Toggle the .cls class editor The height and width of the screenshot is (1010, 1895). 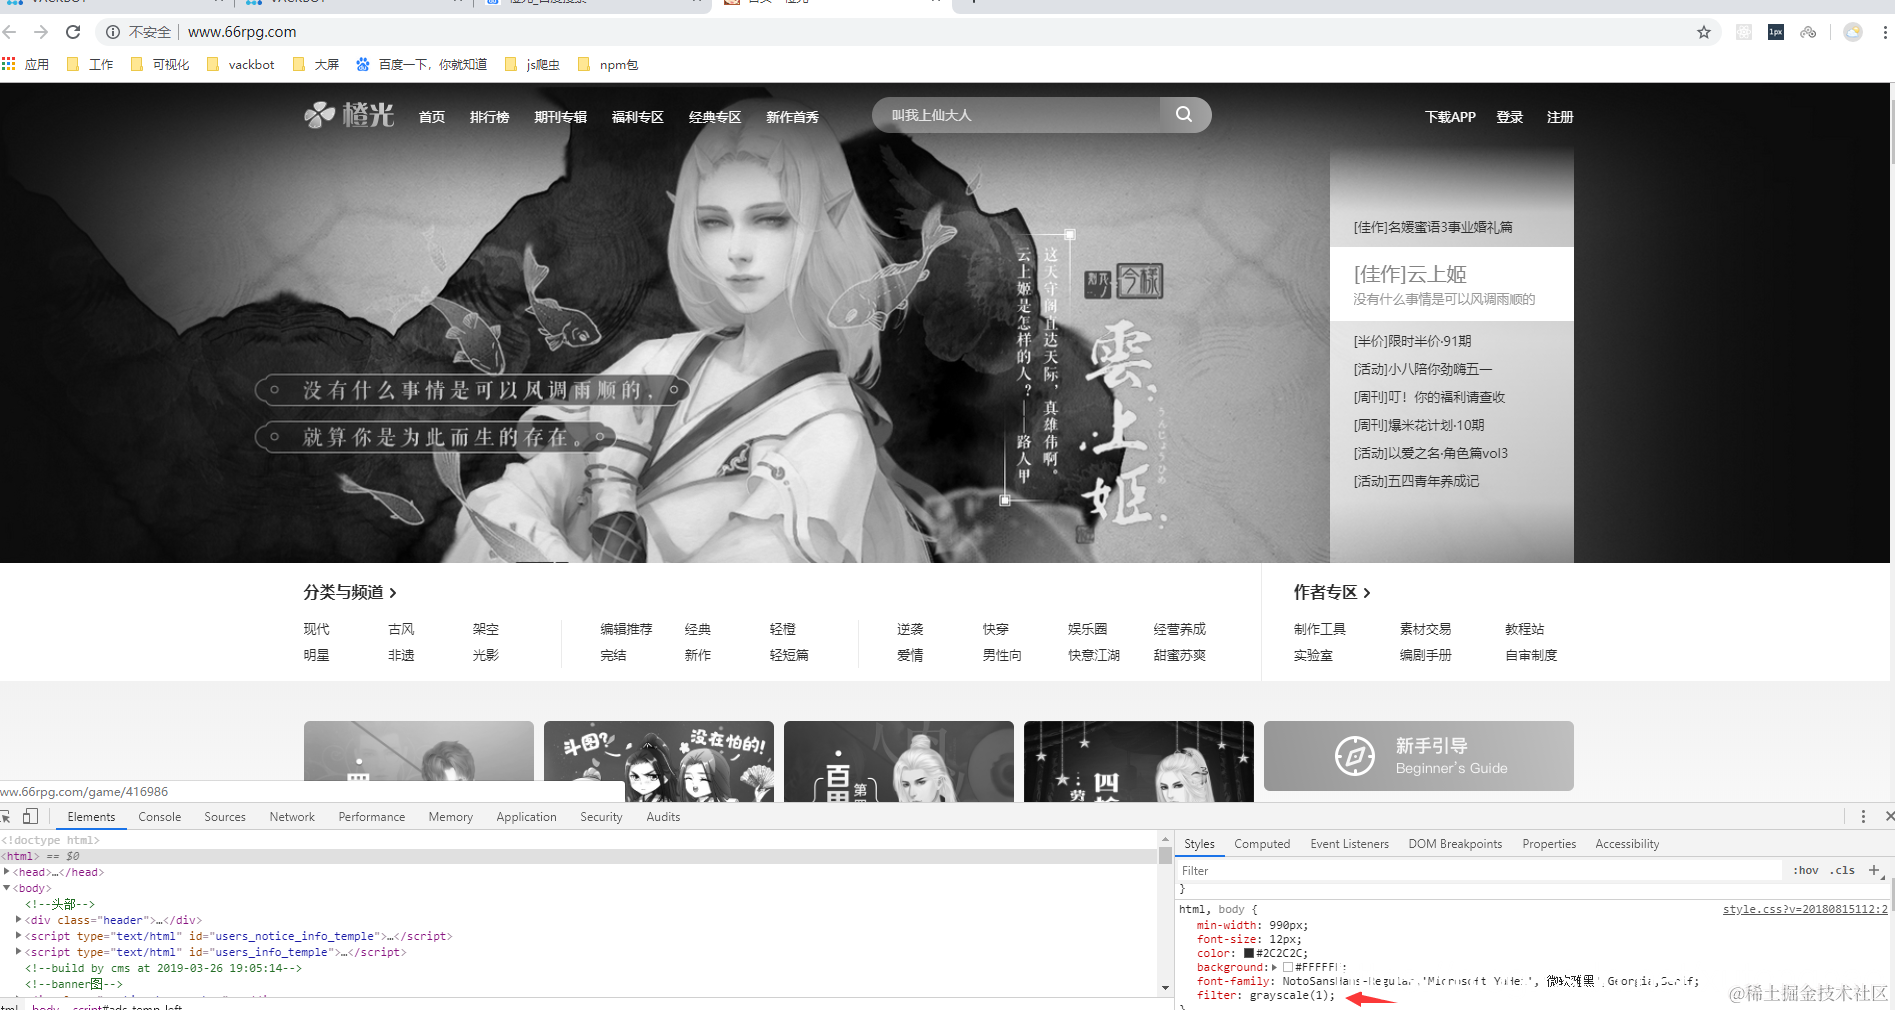click(x=1843, y=870)
